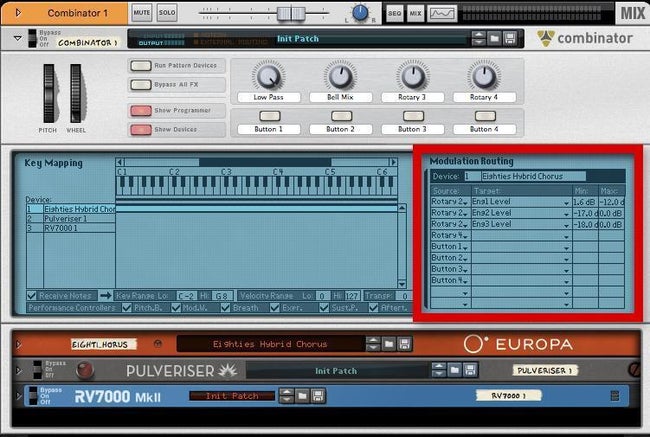650x437 pixels.
Task: Toggle Combinator Bypass/On/Off switch
Action: pos(32,38)
